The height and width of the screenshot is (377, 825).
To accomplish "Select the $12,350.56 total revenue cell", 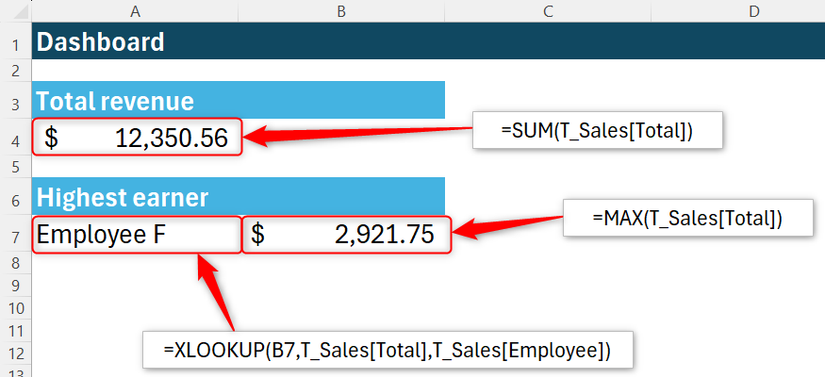I will [x=137, y=137].
